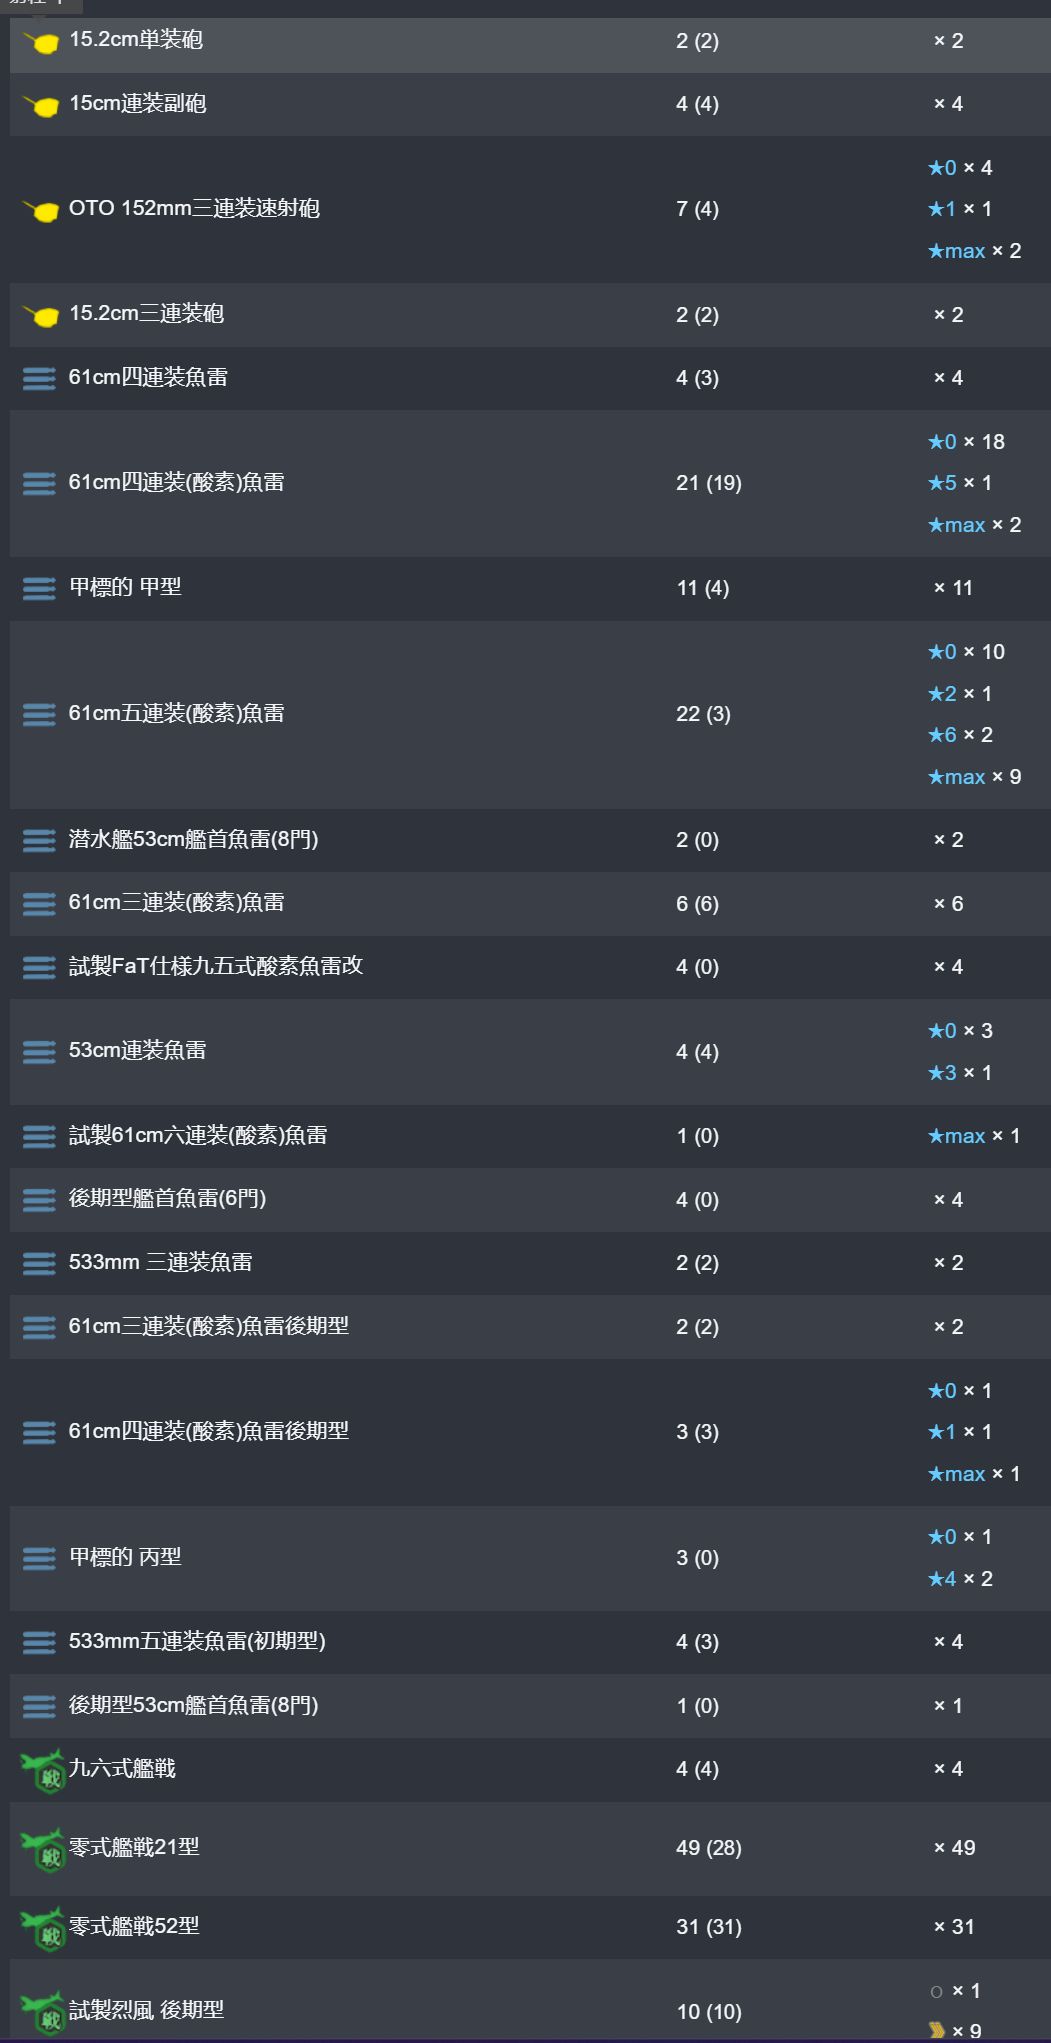Click fighter plane icon beside 九六式艦戦

coord(43,1770)
